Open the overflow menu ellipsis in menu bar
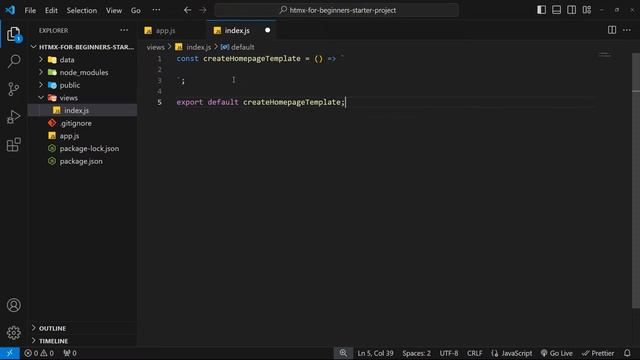 tap(156, 10)
